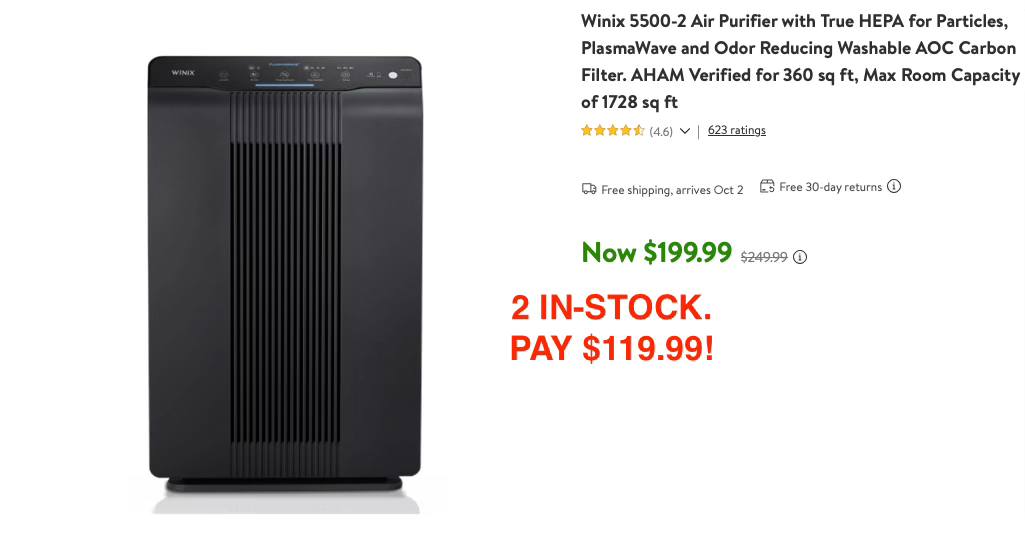Click the Now $199.99 price
This screenshot has height=552, width=1025.
[656, 252]
